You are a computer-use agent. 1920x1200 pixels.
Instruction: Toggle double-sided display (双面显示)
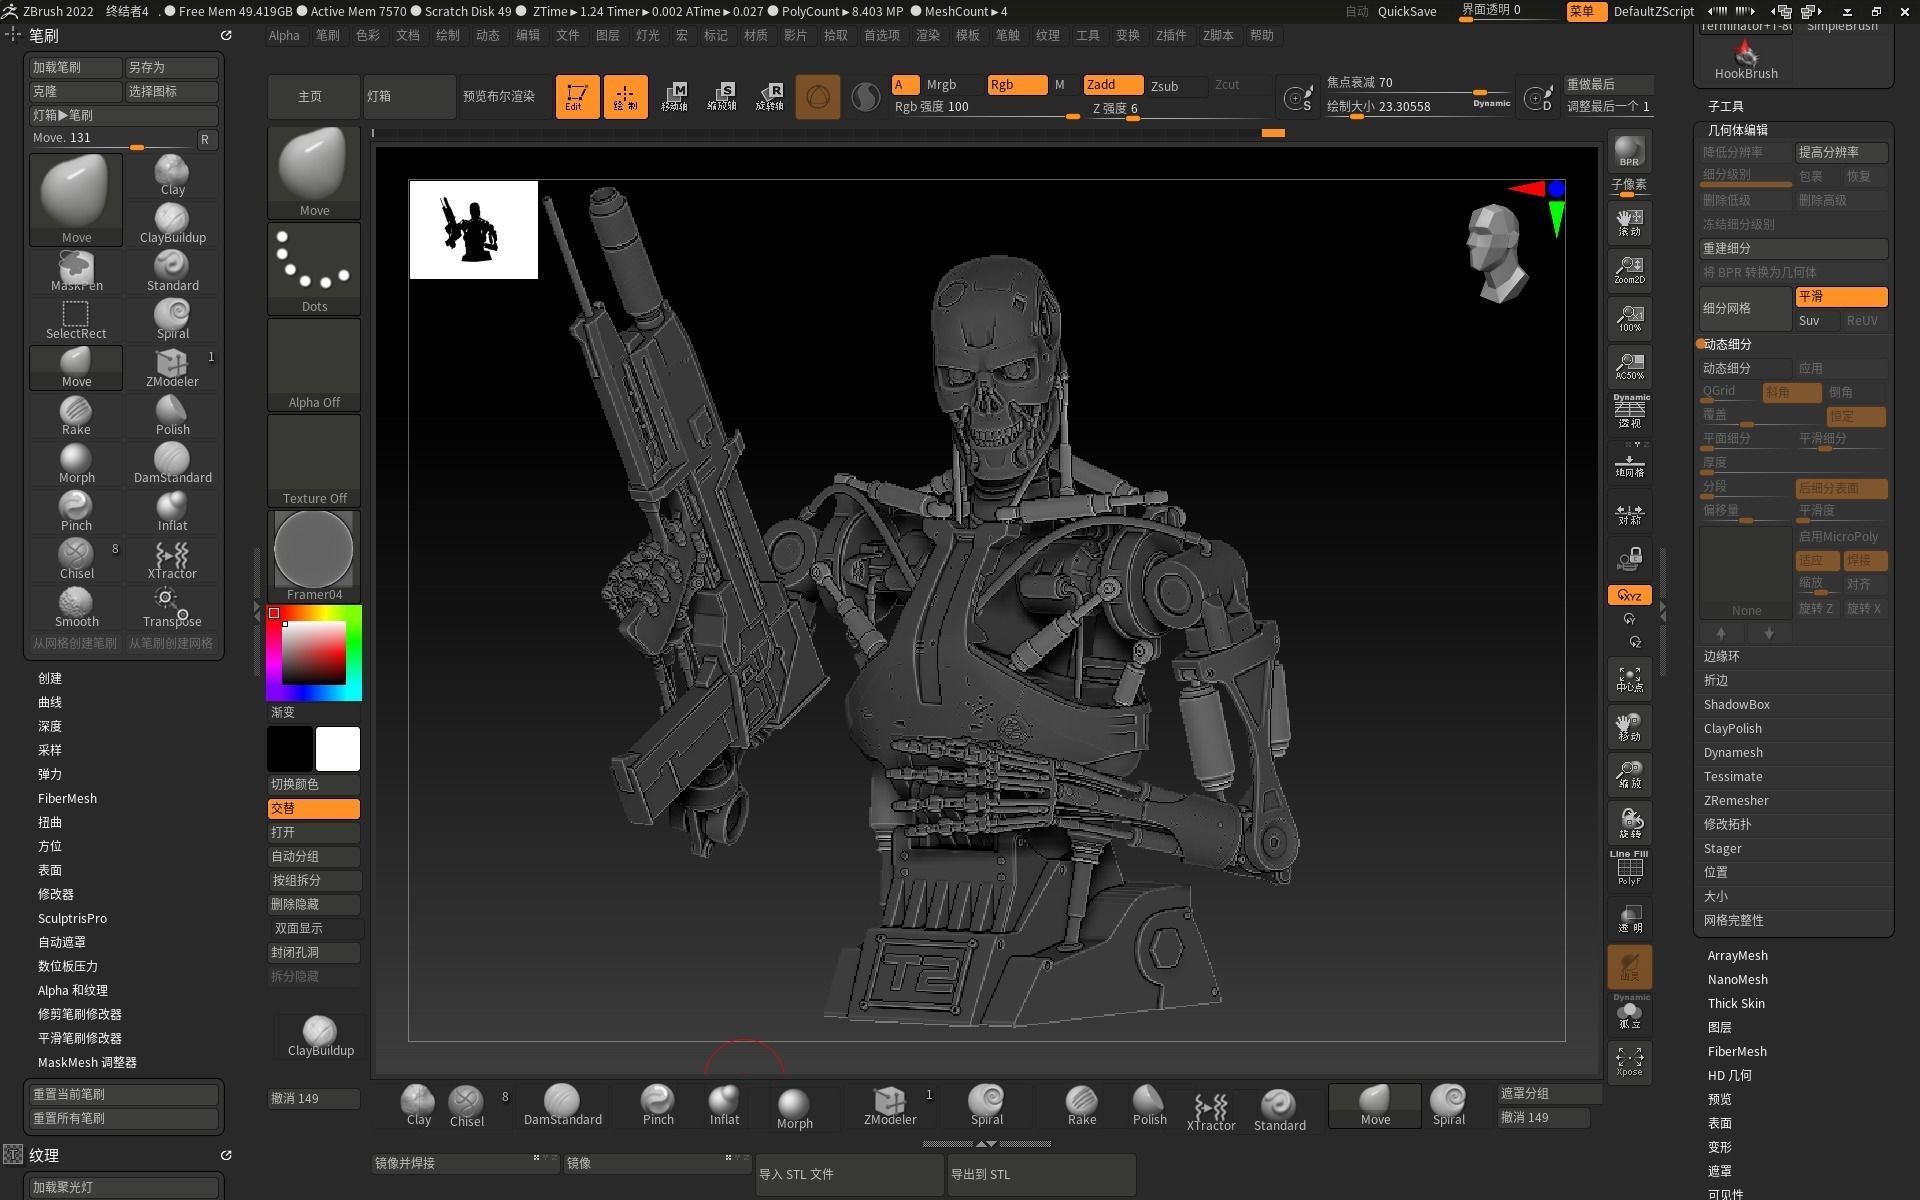coord(313,928)
